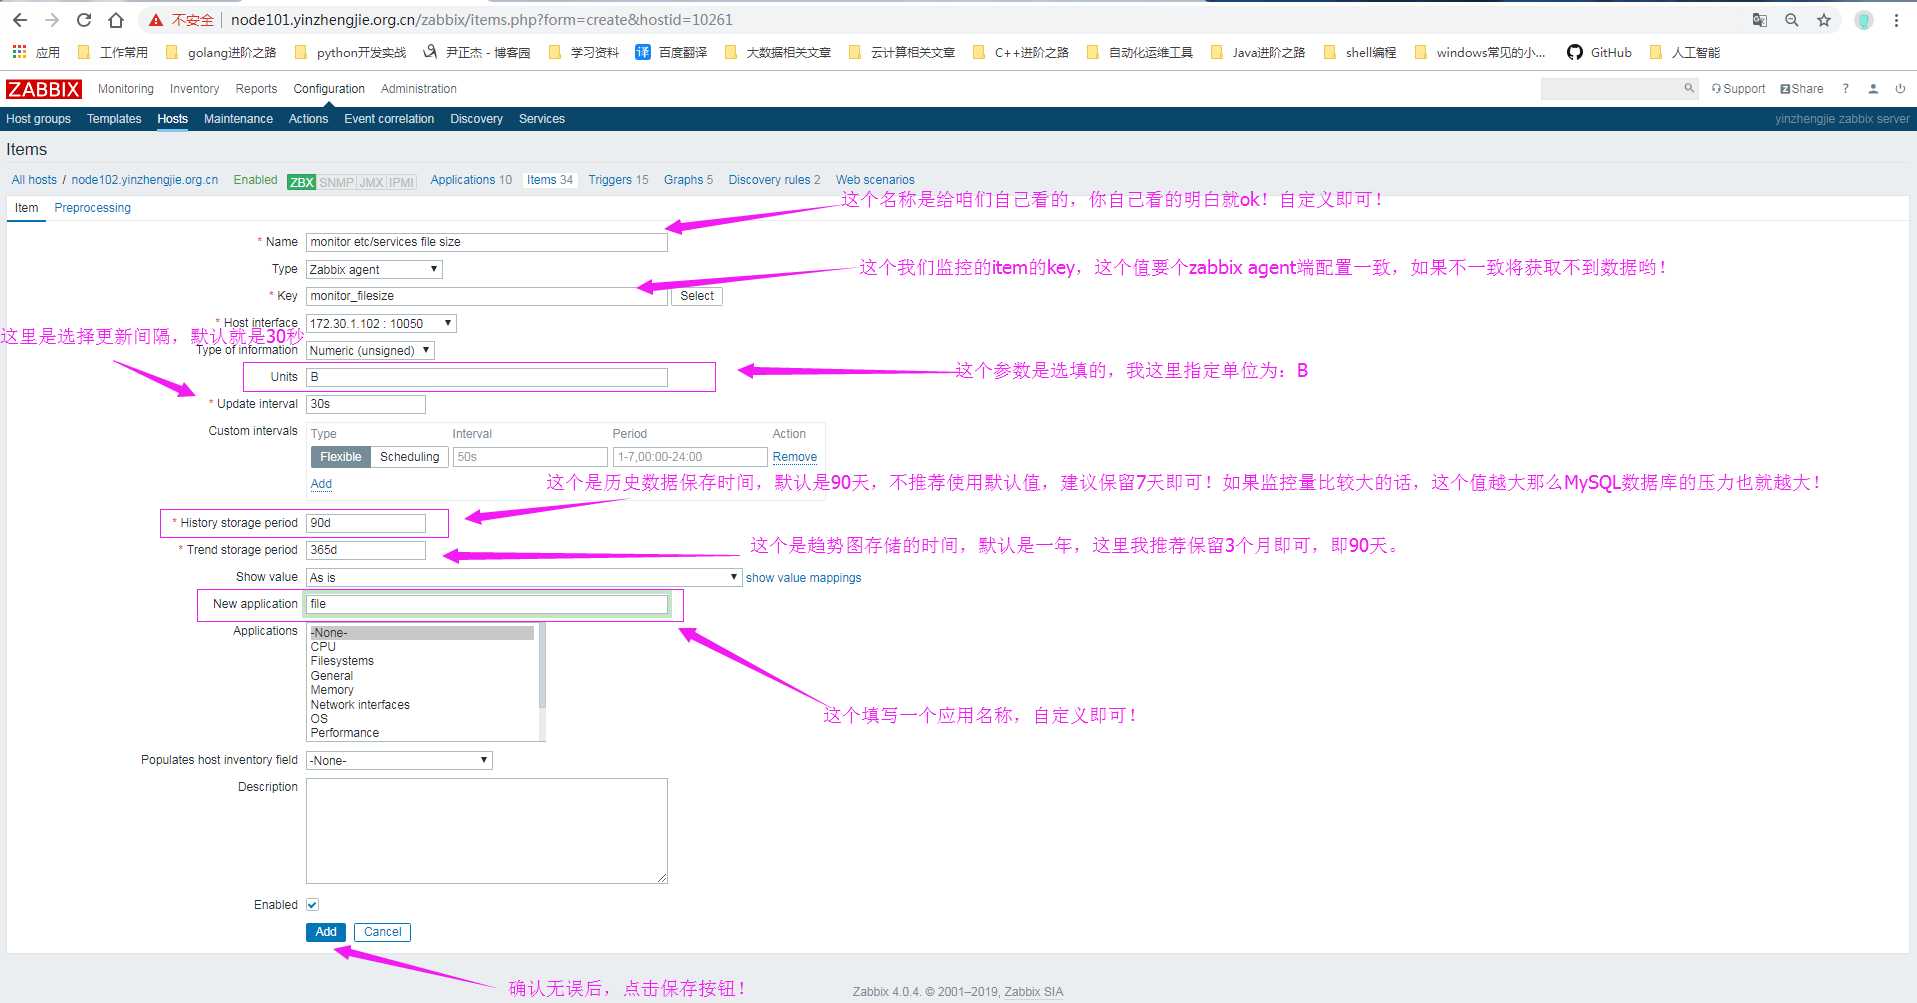Switch to the Preprocessing tab

point(92,208)
